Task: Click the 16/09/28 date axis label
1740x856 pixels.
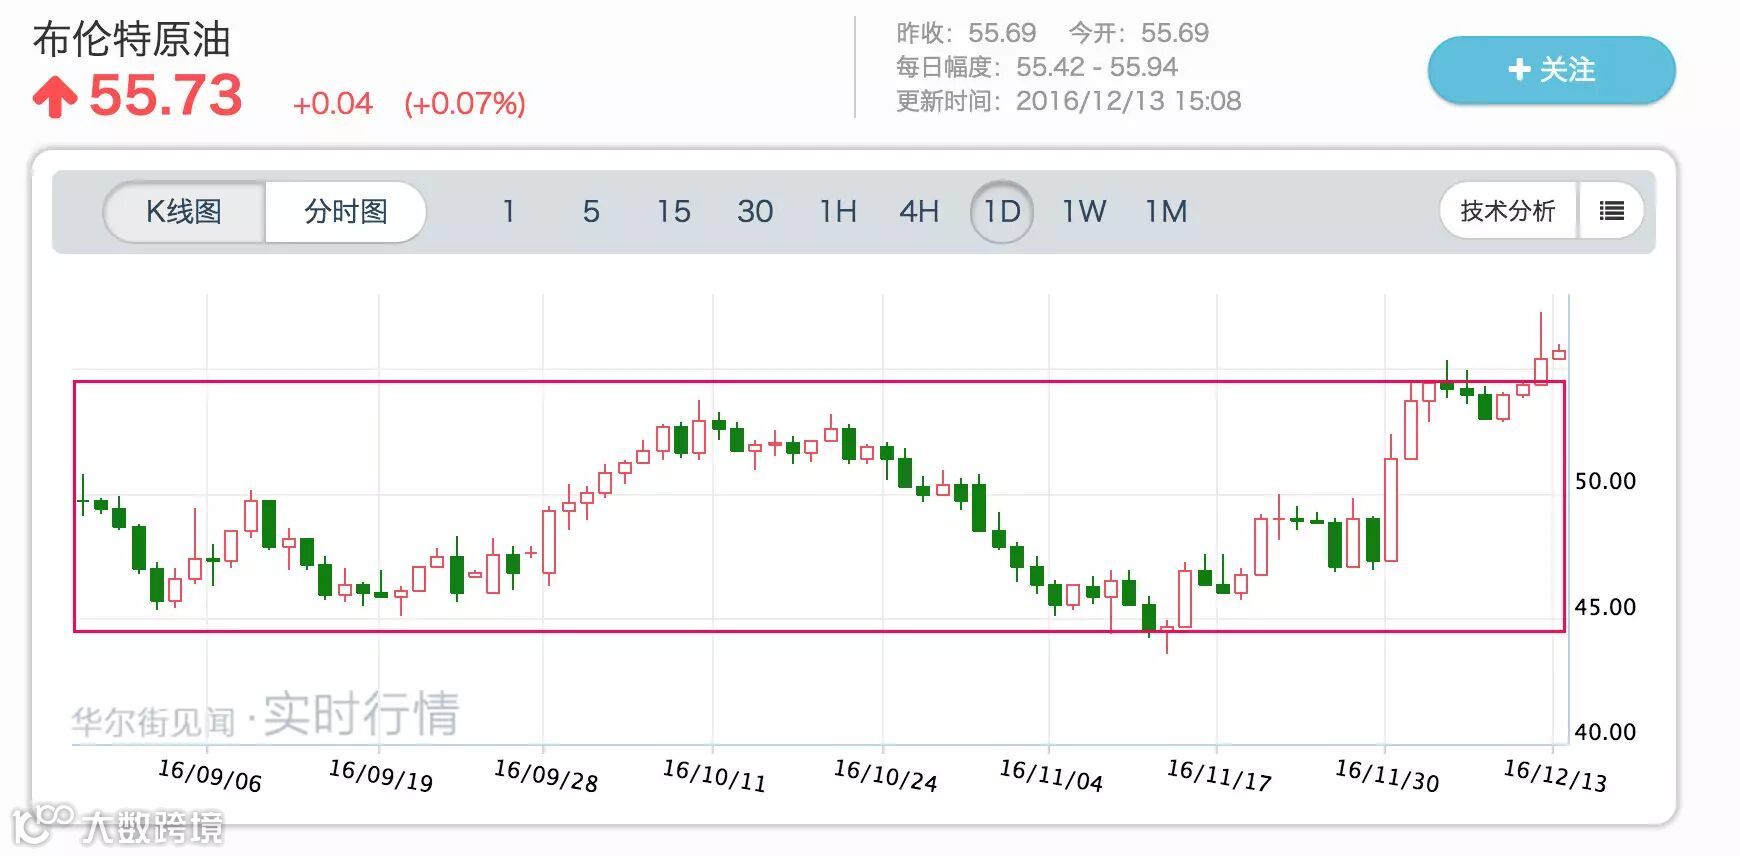Action: (x=546, y=775)
